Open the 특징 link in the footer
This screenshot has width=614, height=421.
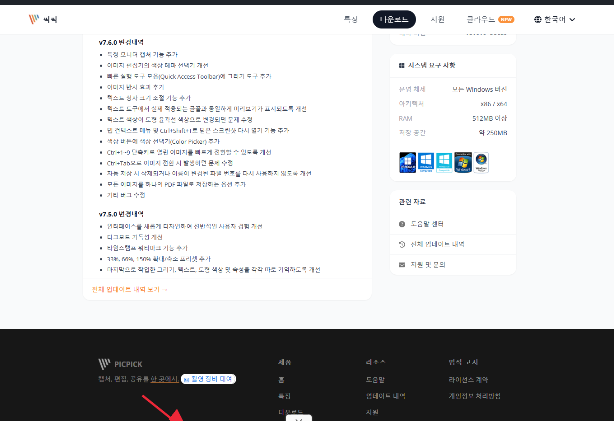284,396
